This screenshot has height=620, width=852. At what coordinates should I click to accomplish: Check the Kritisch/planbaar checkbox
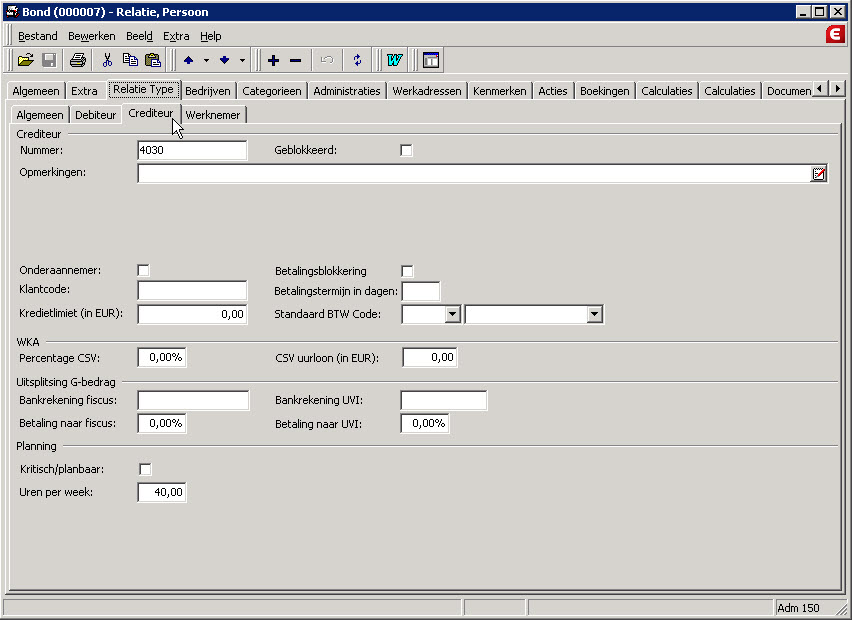(145, 469)
